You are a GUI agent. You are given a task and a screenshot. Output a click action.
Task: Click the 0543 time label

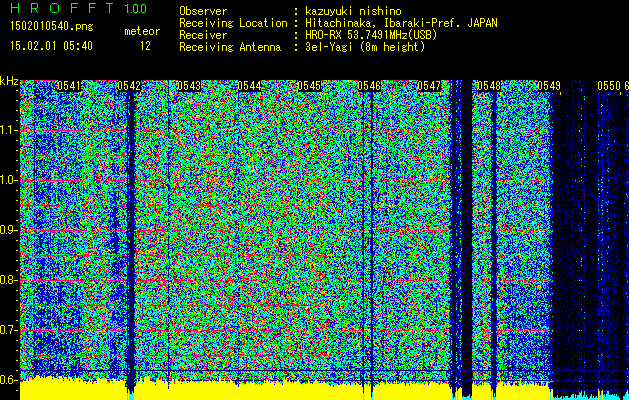[190, 87]
